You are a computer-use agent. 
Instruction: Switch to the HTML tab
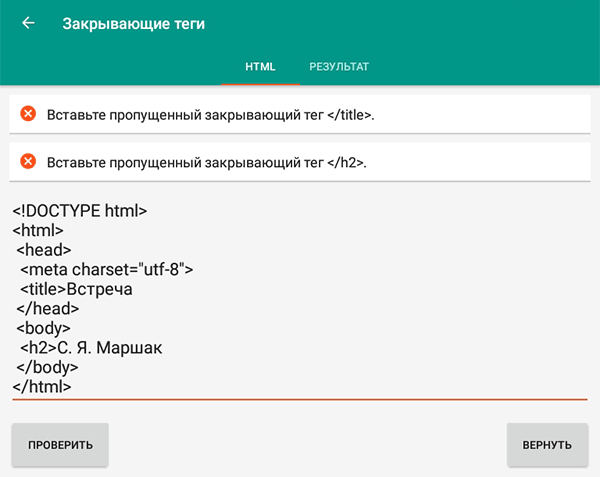click(260, 67)
